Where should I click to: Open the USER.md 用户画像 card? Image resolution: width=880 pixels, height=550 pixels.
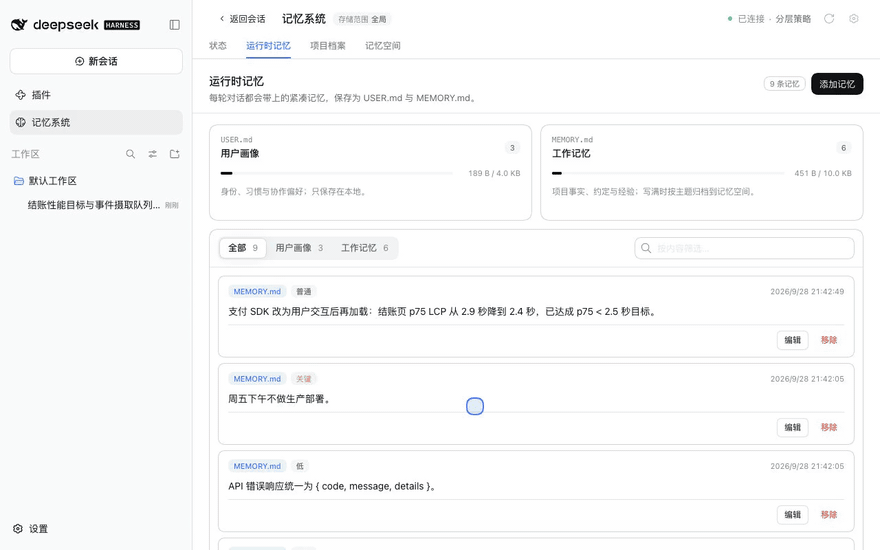pos(370,172)
